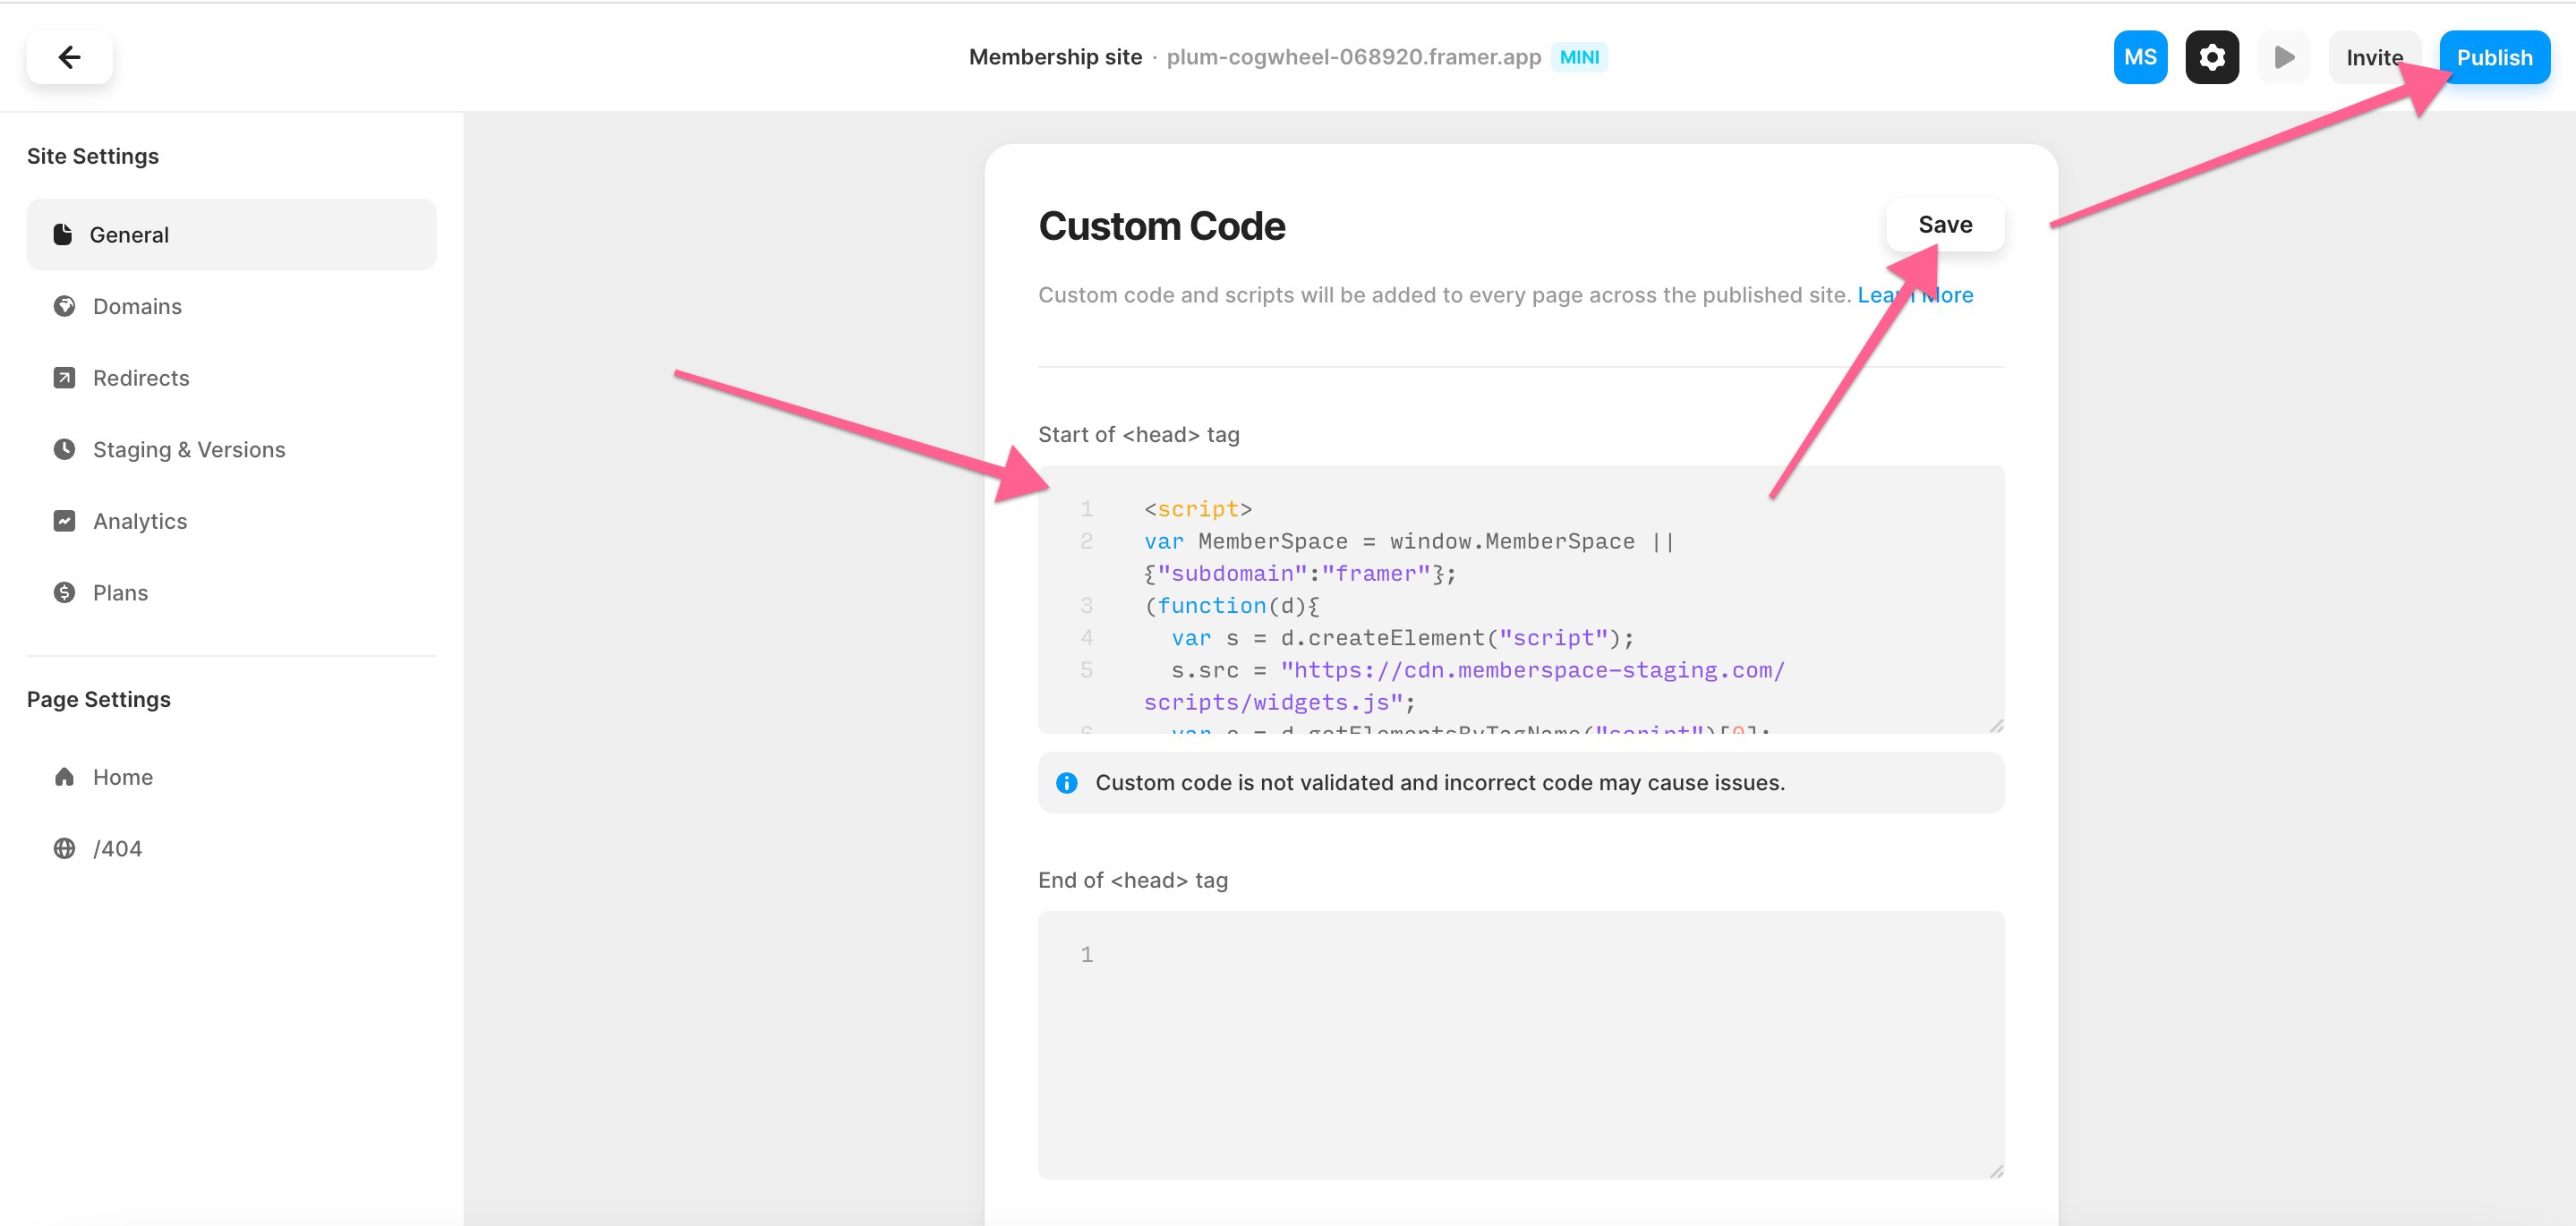Open /404 page settings

(117, 848)
